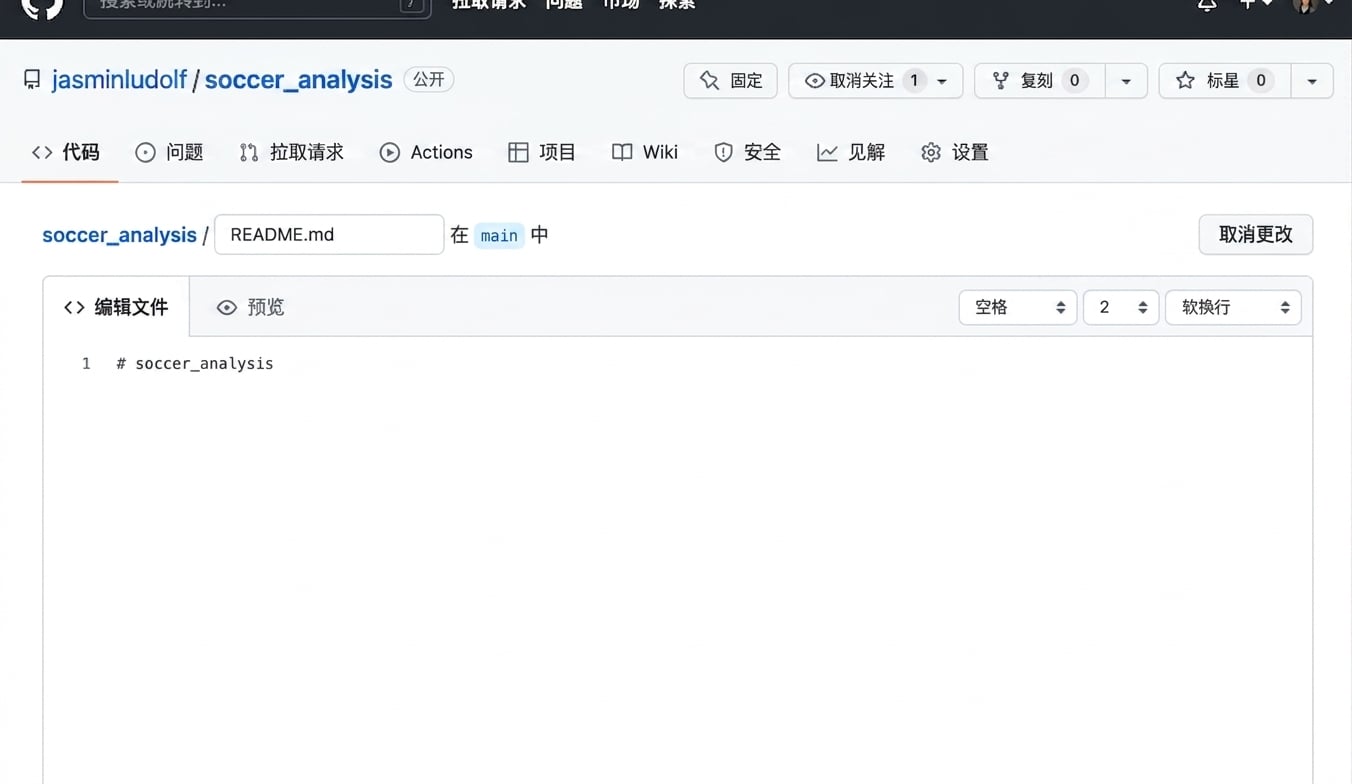Open the Wiki tab
Image resolution: width=1352 pixels, height=784 pixels.
click(x=645, y=152)
